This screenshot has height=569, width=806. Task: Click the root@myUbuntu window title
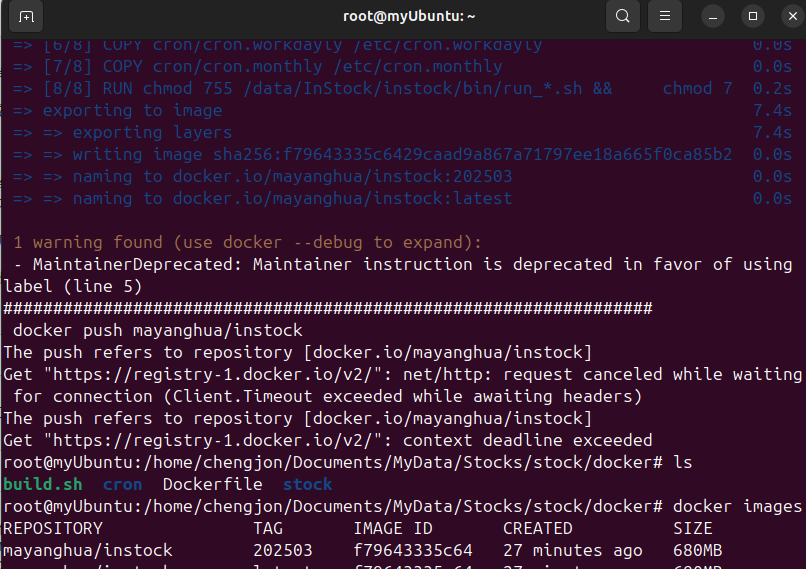[x=409, y=16]
